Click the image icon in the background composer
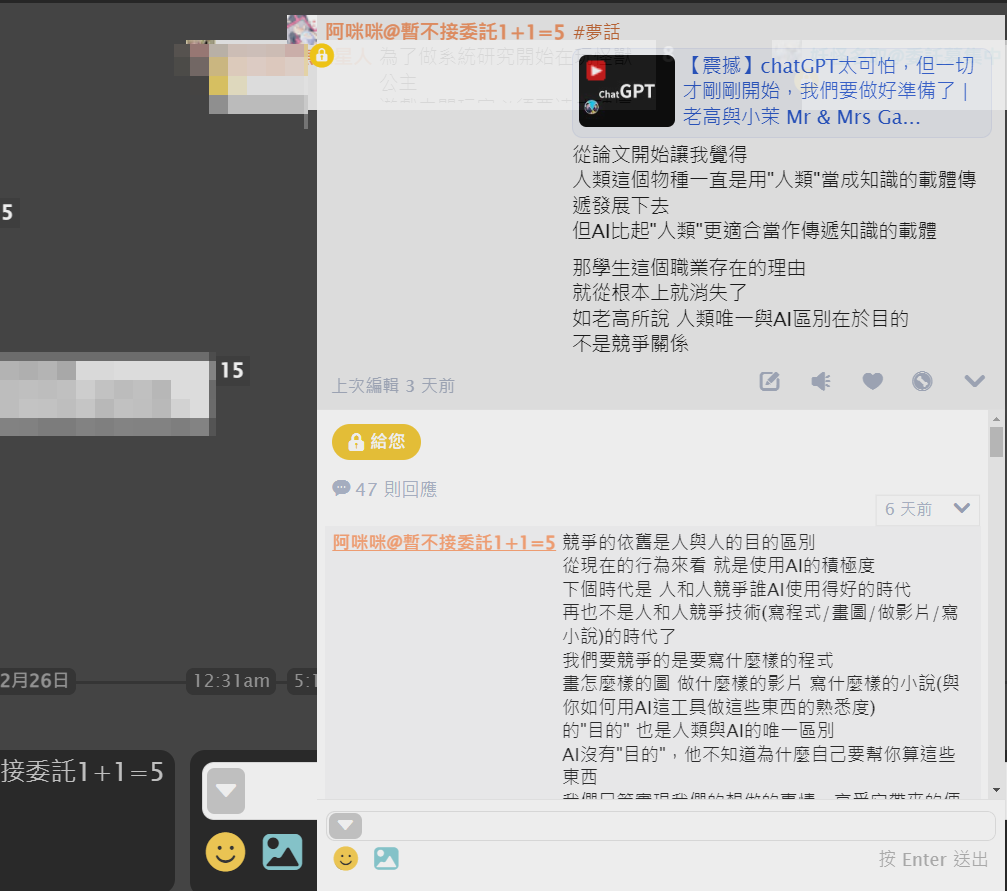Screen dimensions: 1007x891 (283, 852)
